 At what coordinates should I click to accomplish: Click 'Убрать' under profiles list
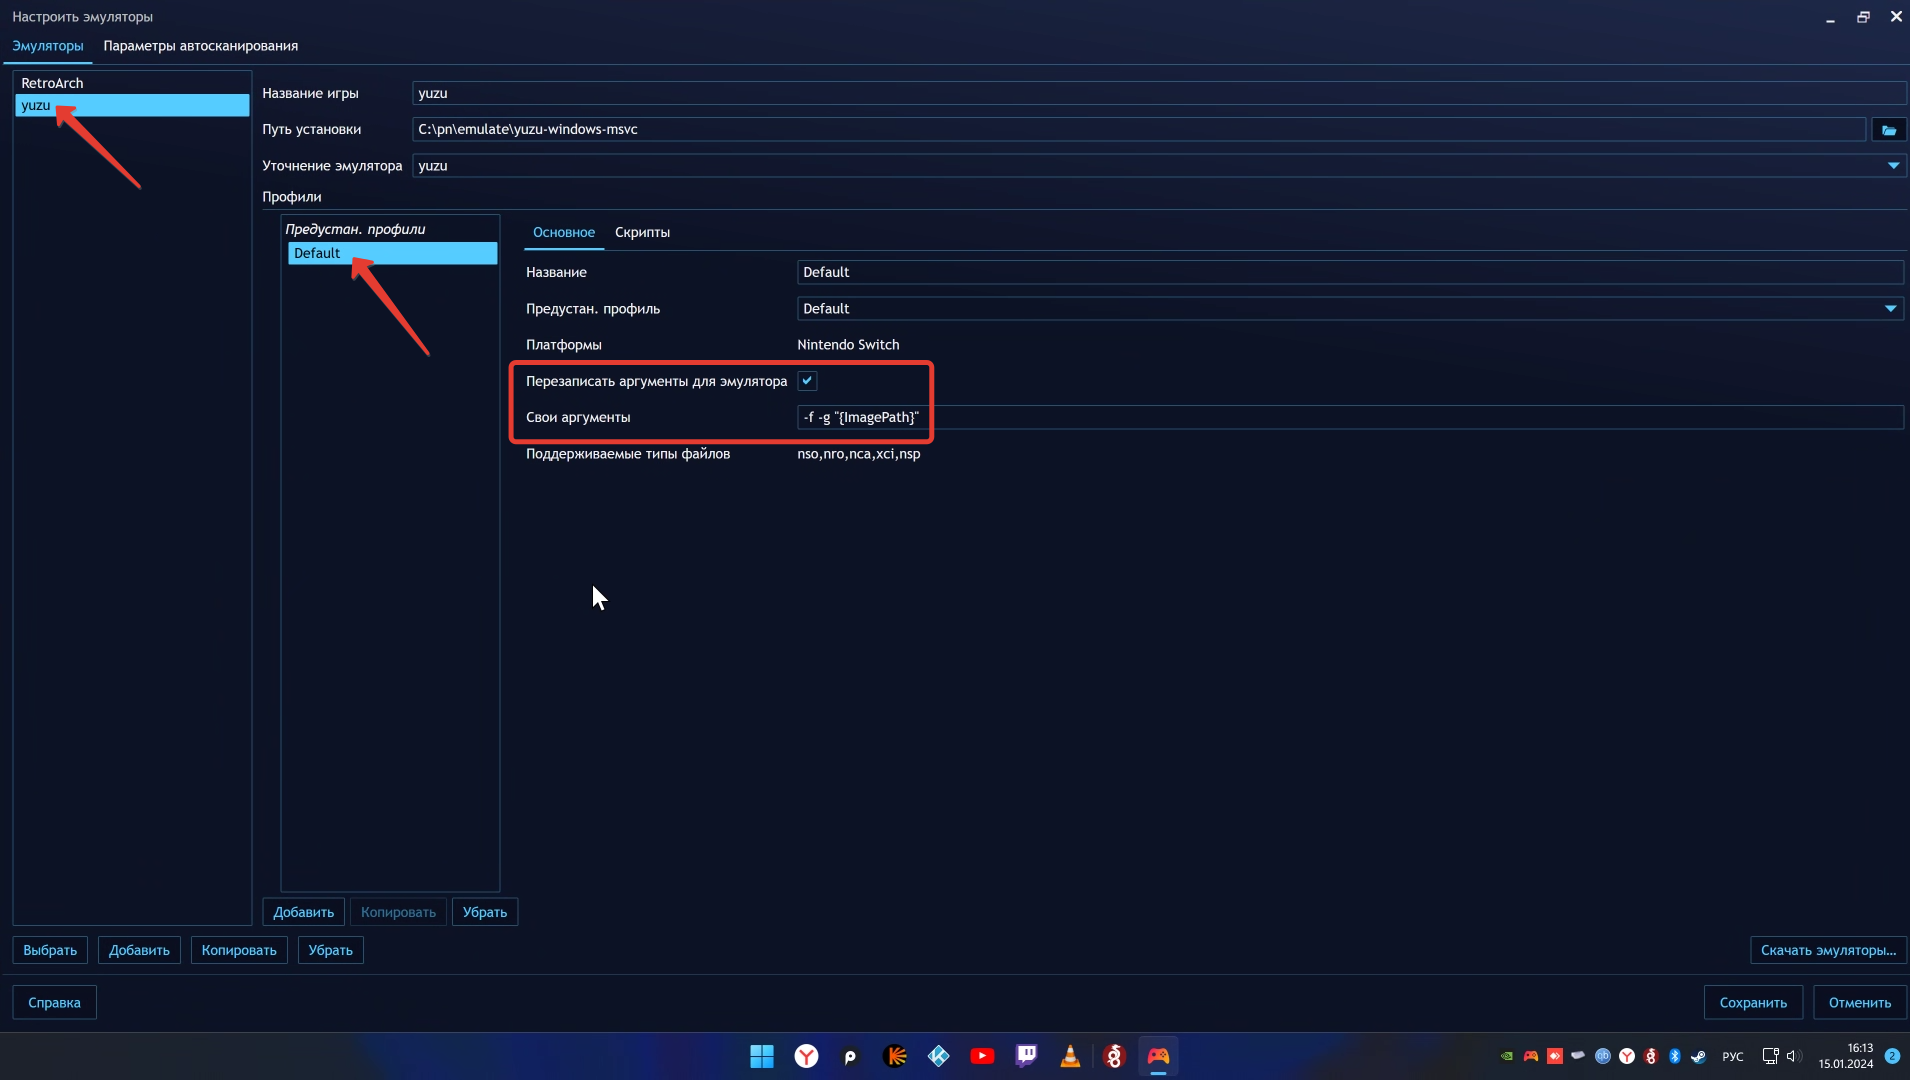485,912
